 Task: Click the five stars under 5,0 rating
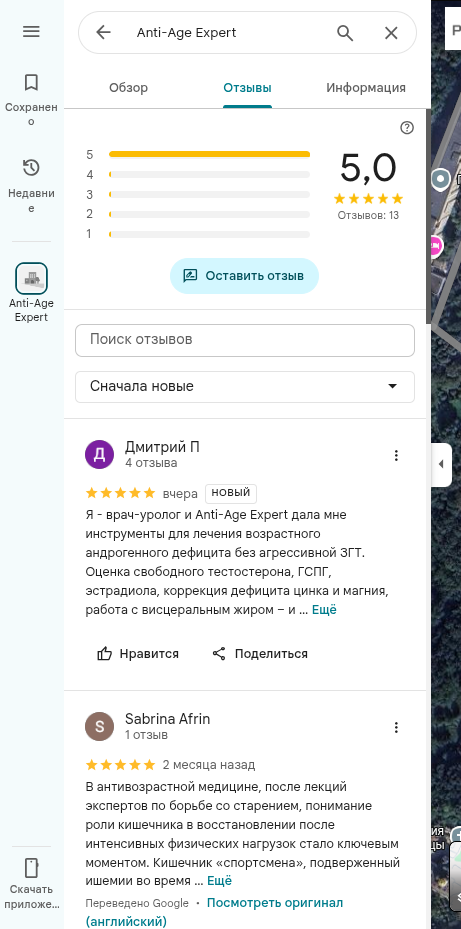point(368,198)
